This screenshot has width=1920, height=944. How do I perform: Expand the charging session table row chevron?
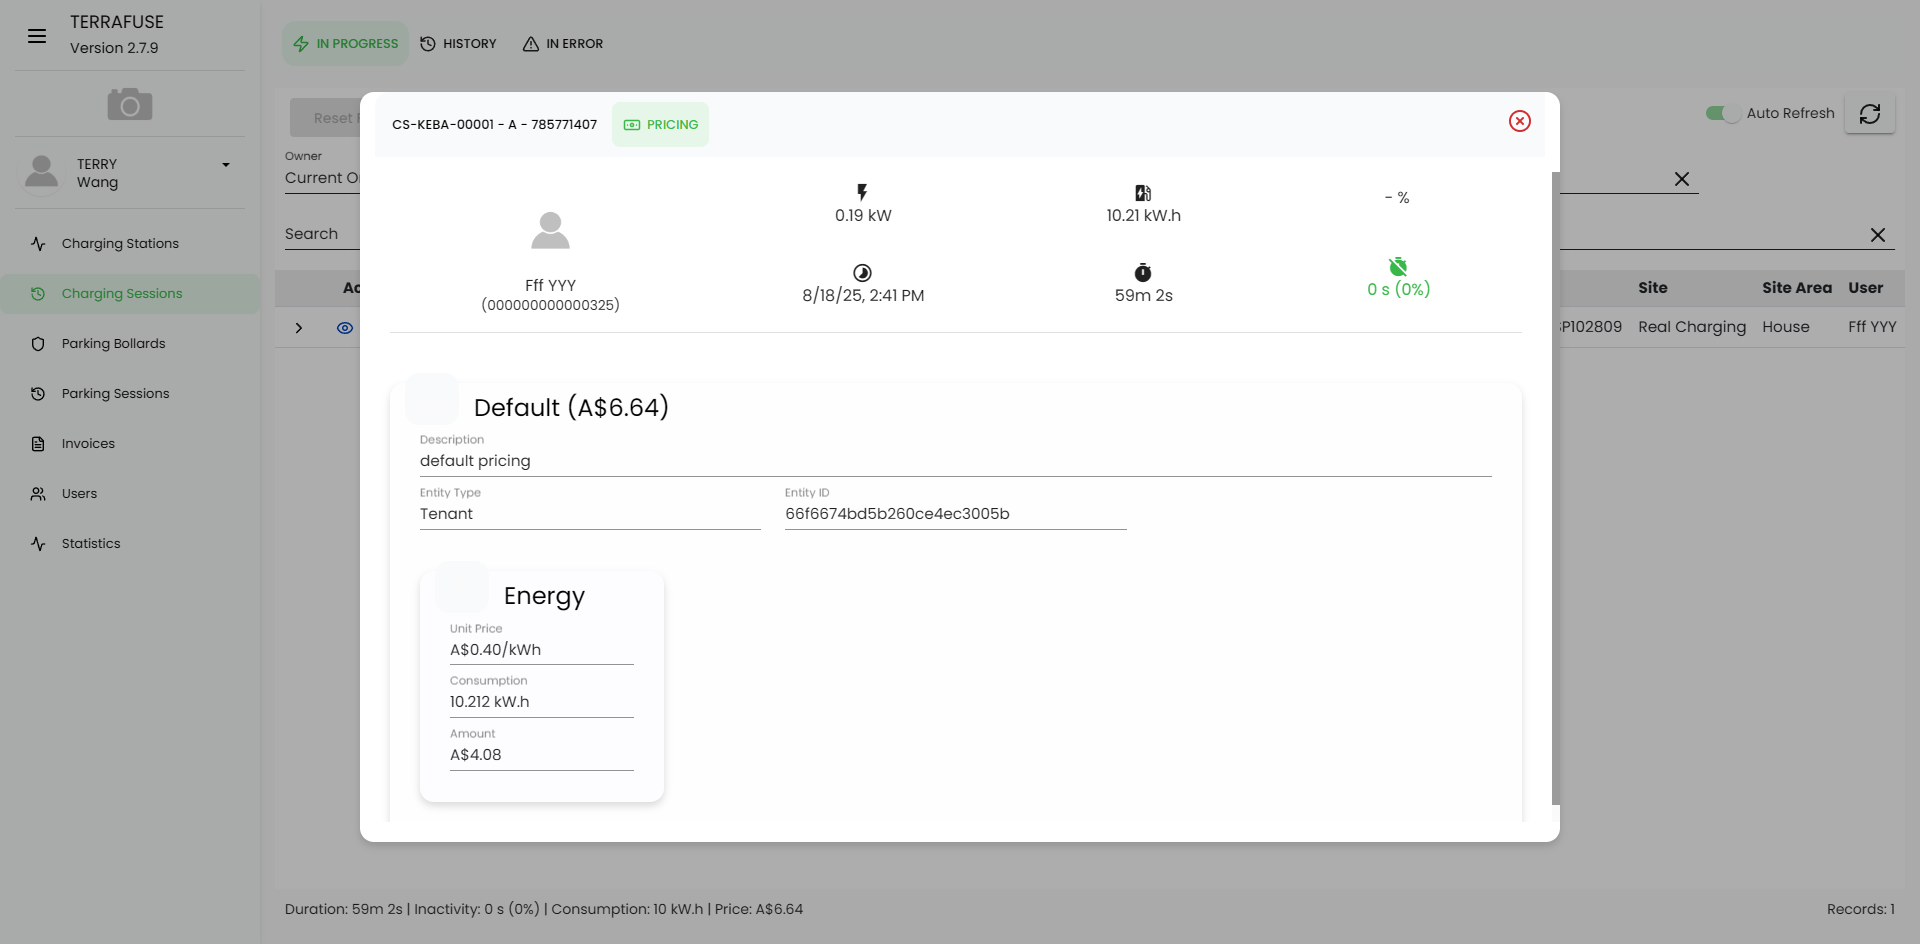tap(299, 327)
